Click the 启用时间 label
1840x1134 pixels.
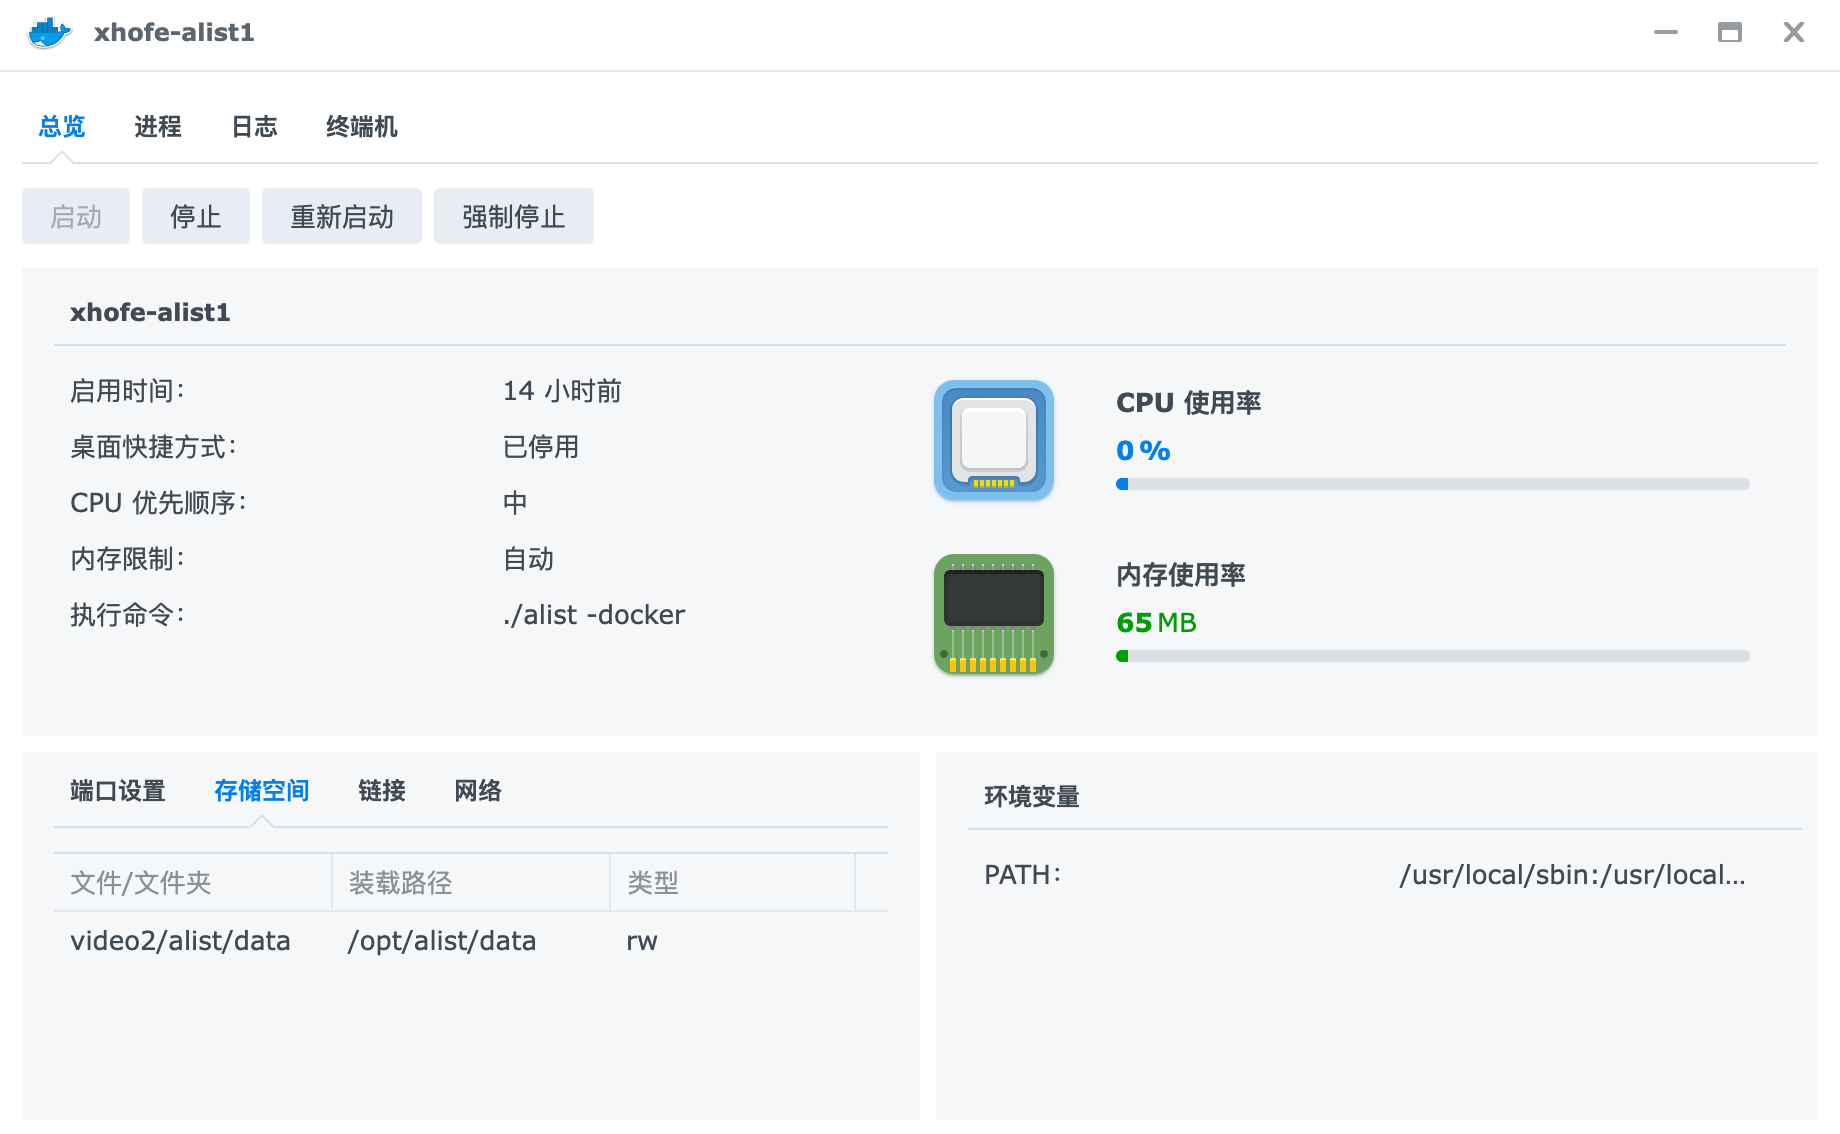(127, 391)
